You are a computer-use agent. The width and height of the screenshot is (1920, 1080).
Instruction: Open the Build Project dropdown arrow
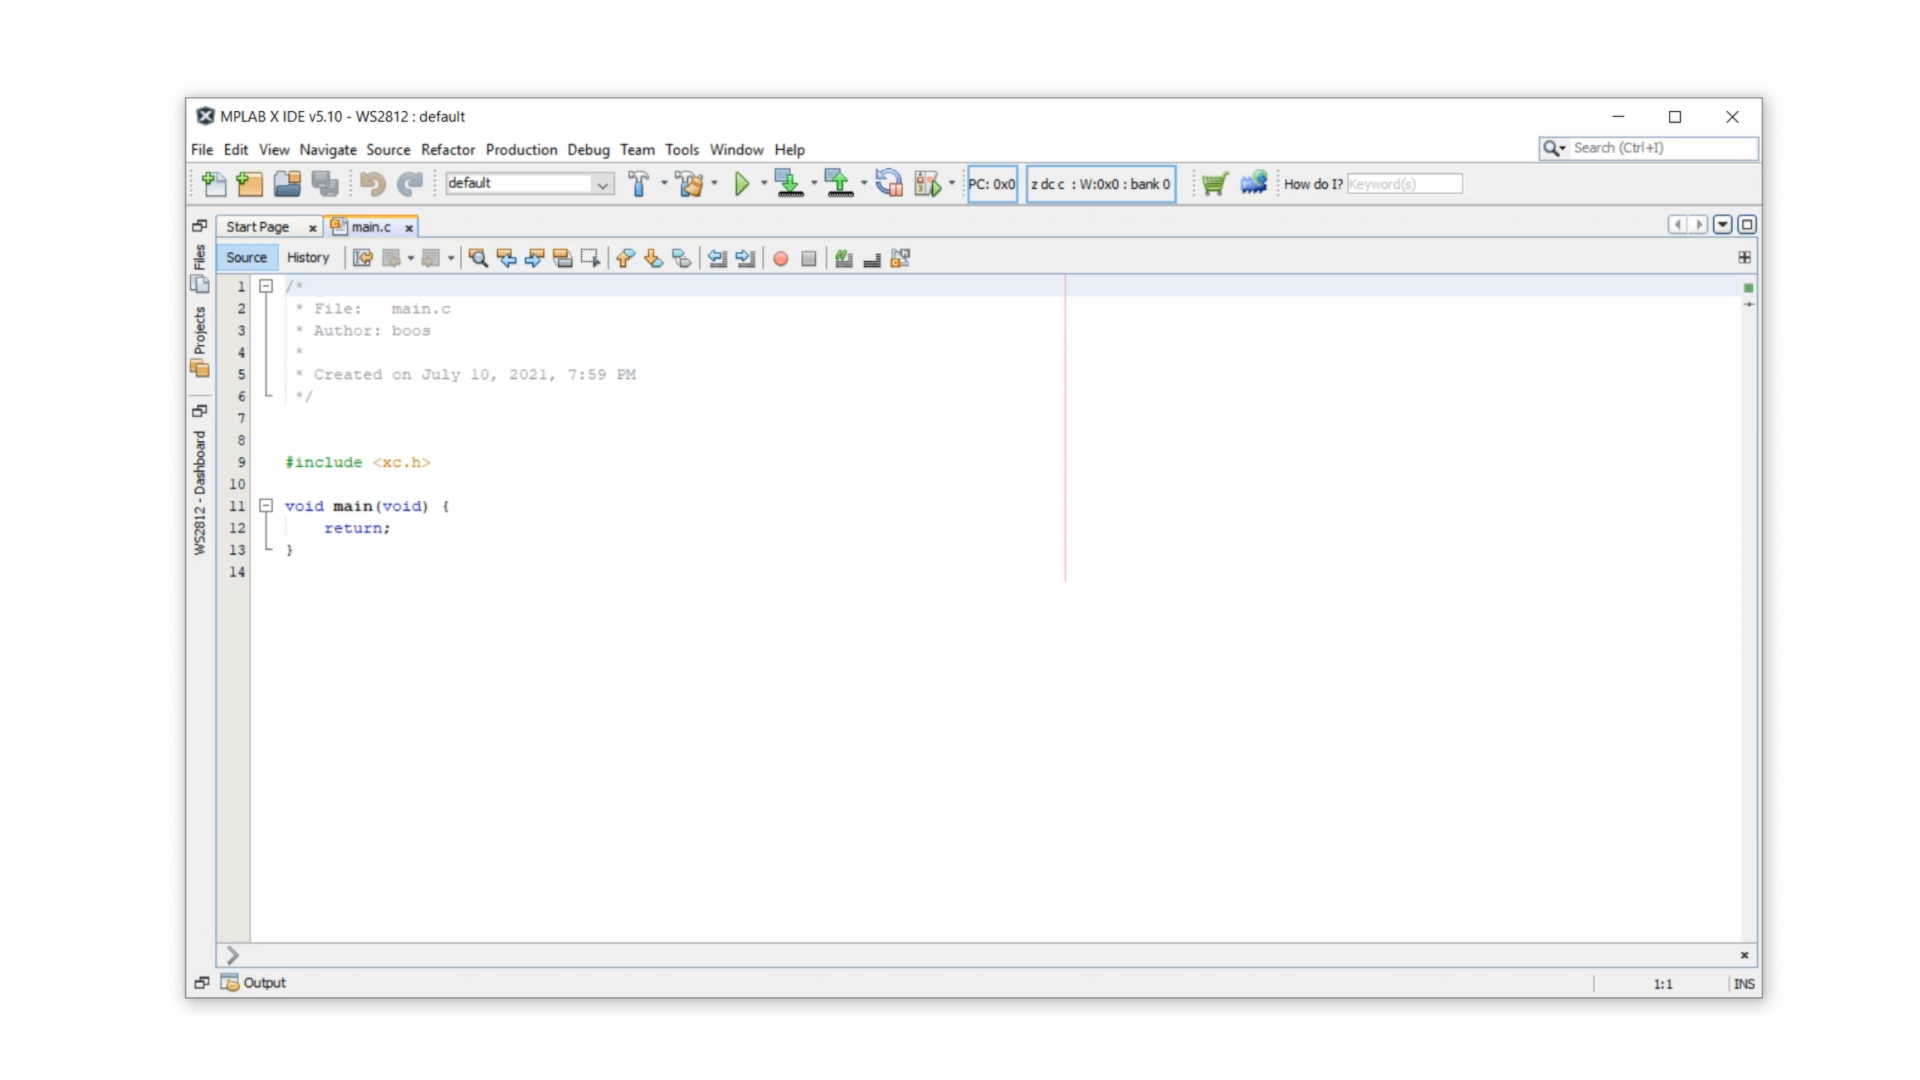[x=664, y=183]
